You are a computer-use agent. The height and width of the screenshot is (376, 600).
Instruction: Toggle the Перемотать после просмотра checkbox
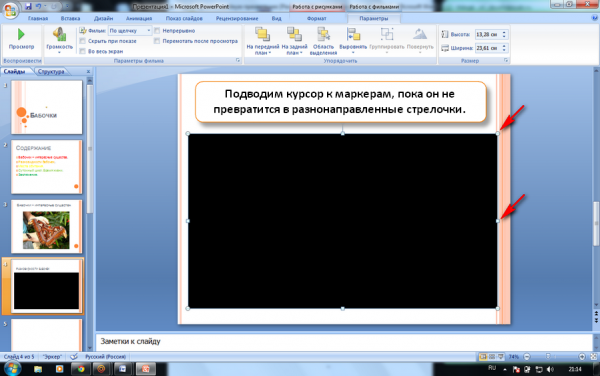tap(157, 41)
